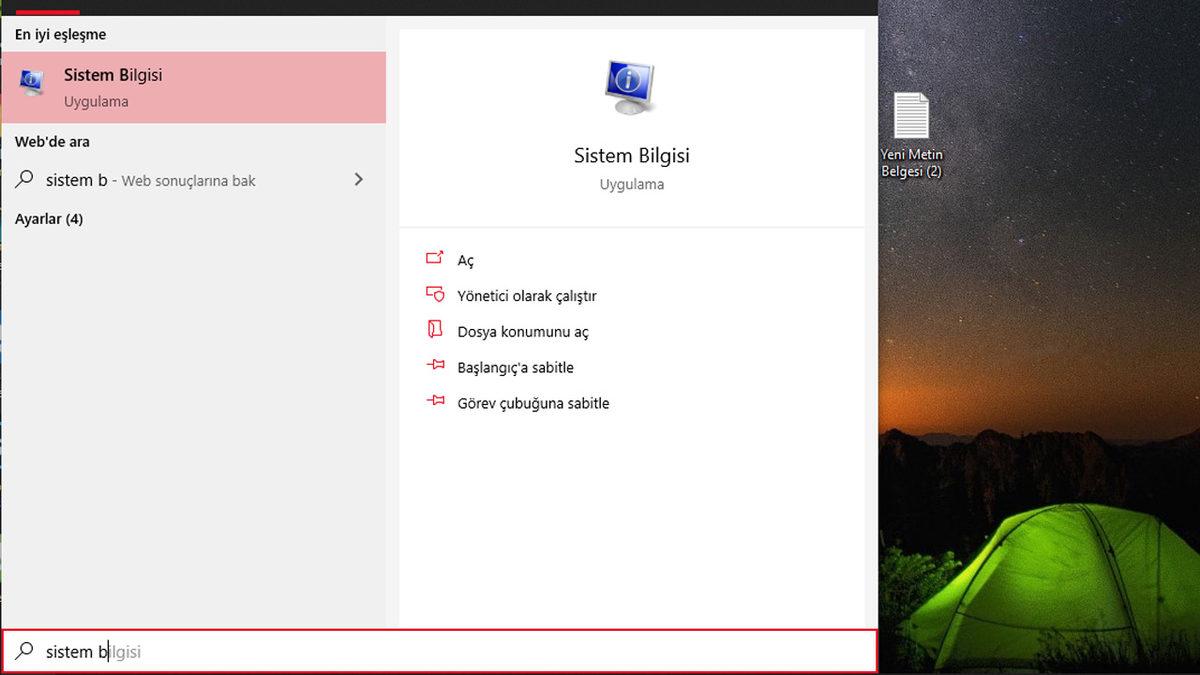Click the Aç open icon
Image resolution: width=1200 pixels, height=675 pixels.
[x=434, y=258]
